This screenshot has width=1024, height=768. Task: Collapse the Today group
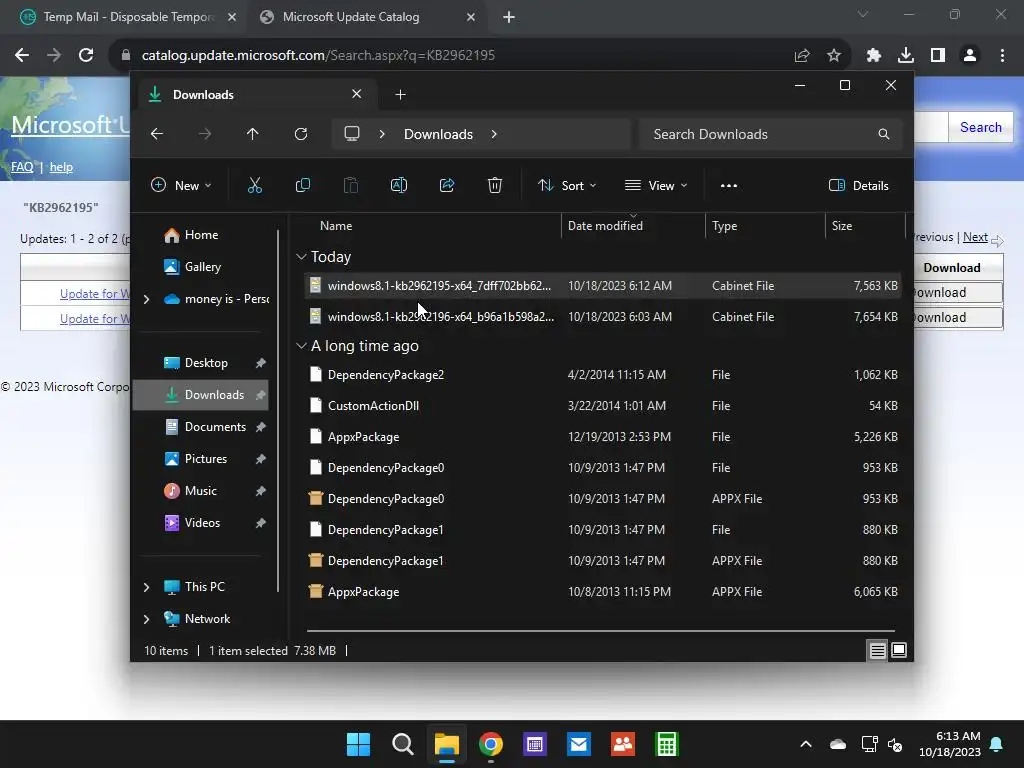click(x=301, y=257)
